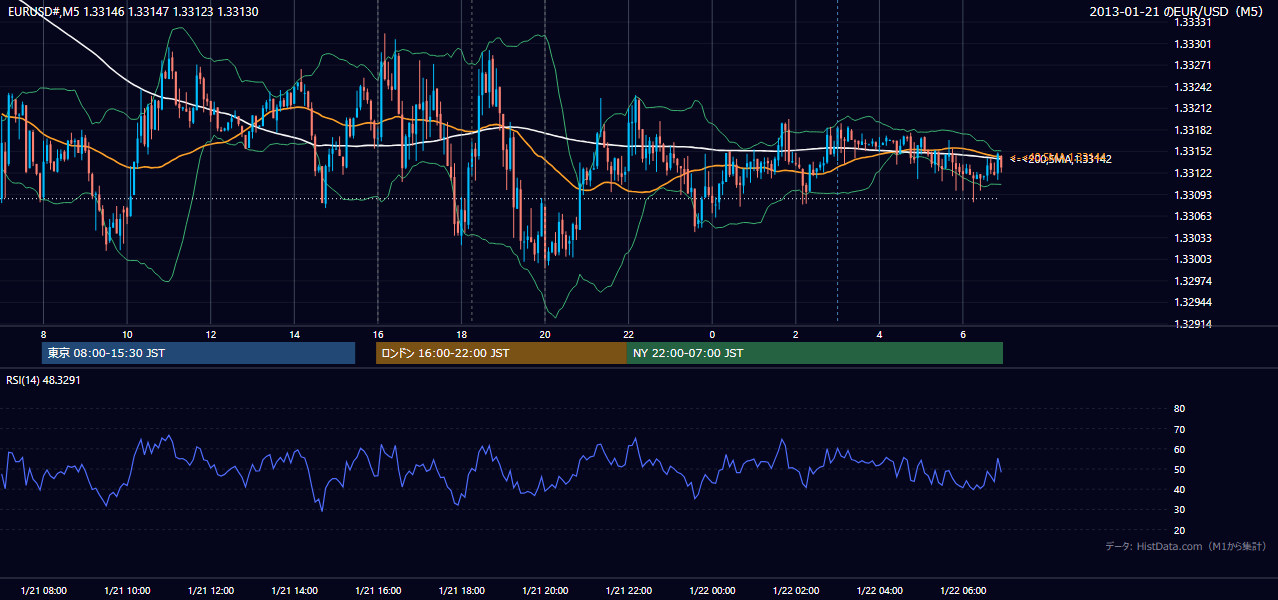This screenshot has height=600, width=1278.
Task: Click the bottom date label 1/21 10:00
Action: click(127, 590)
